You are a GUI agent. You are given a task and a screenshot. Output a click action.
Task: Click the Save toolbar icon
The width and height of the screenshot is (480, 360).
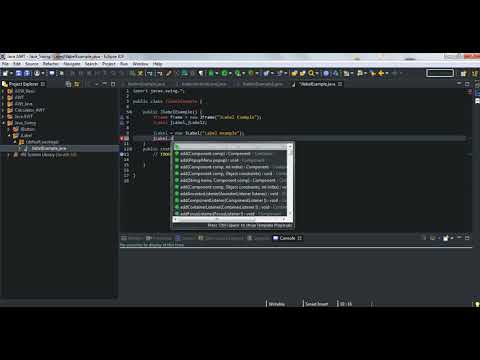coord(19,73)
